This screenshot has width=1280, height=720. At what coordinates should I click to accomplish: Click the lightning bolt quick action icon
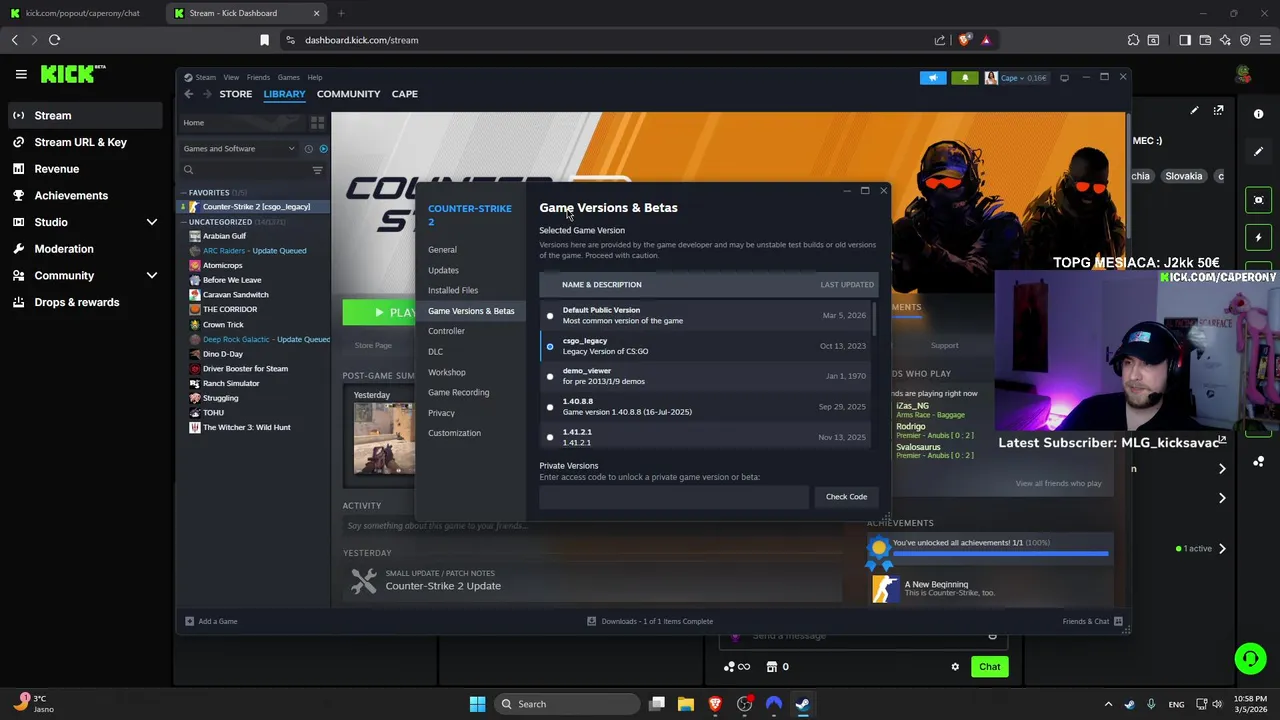1258,238
